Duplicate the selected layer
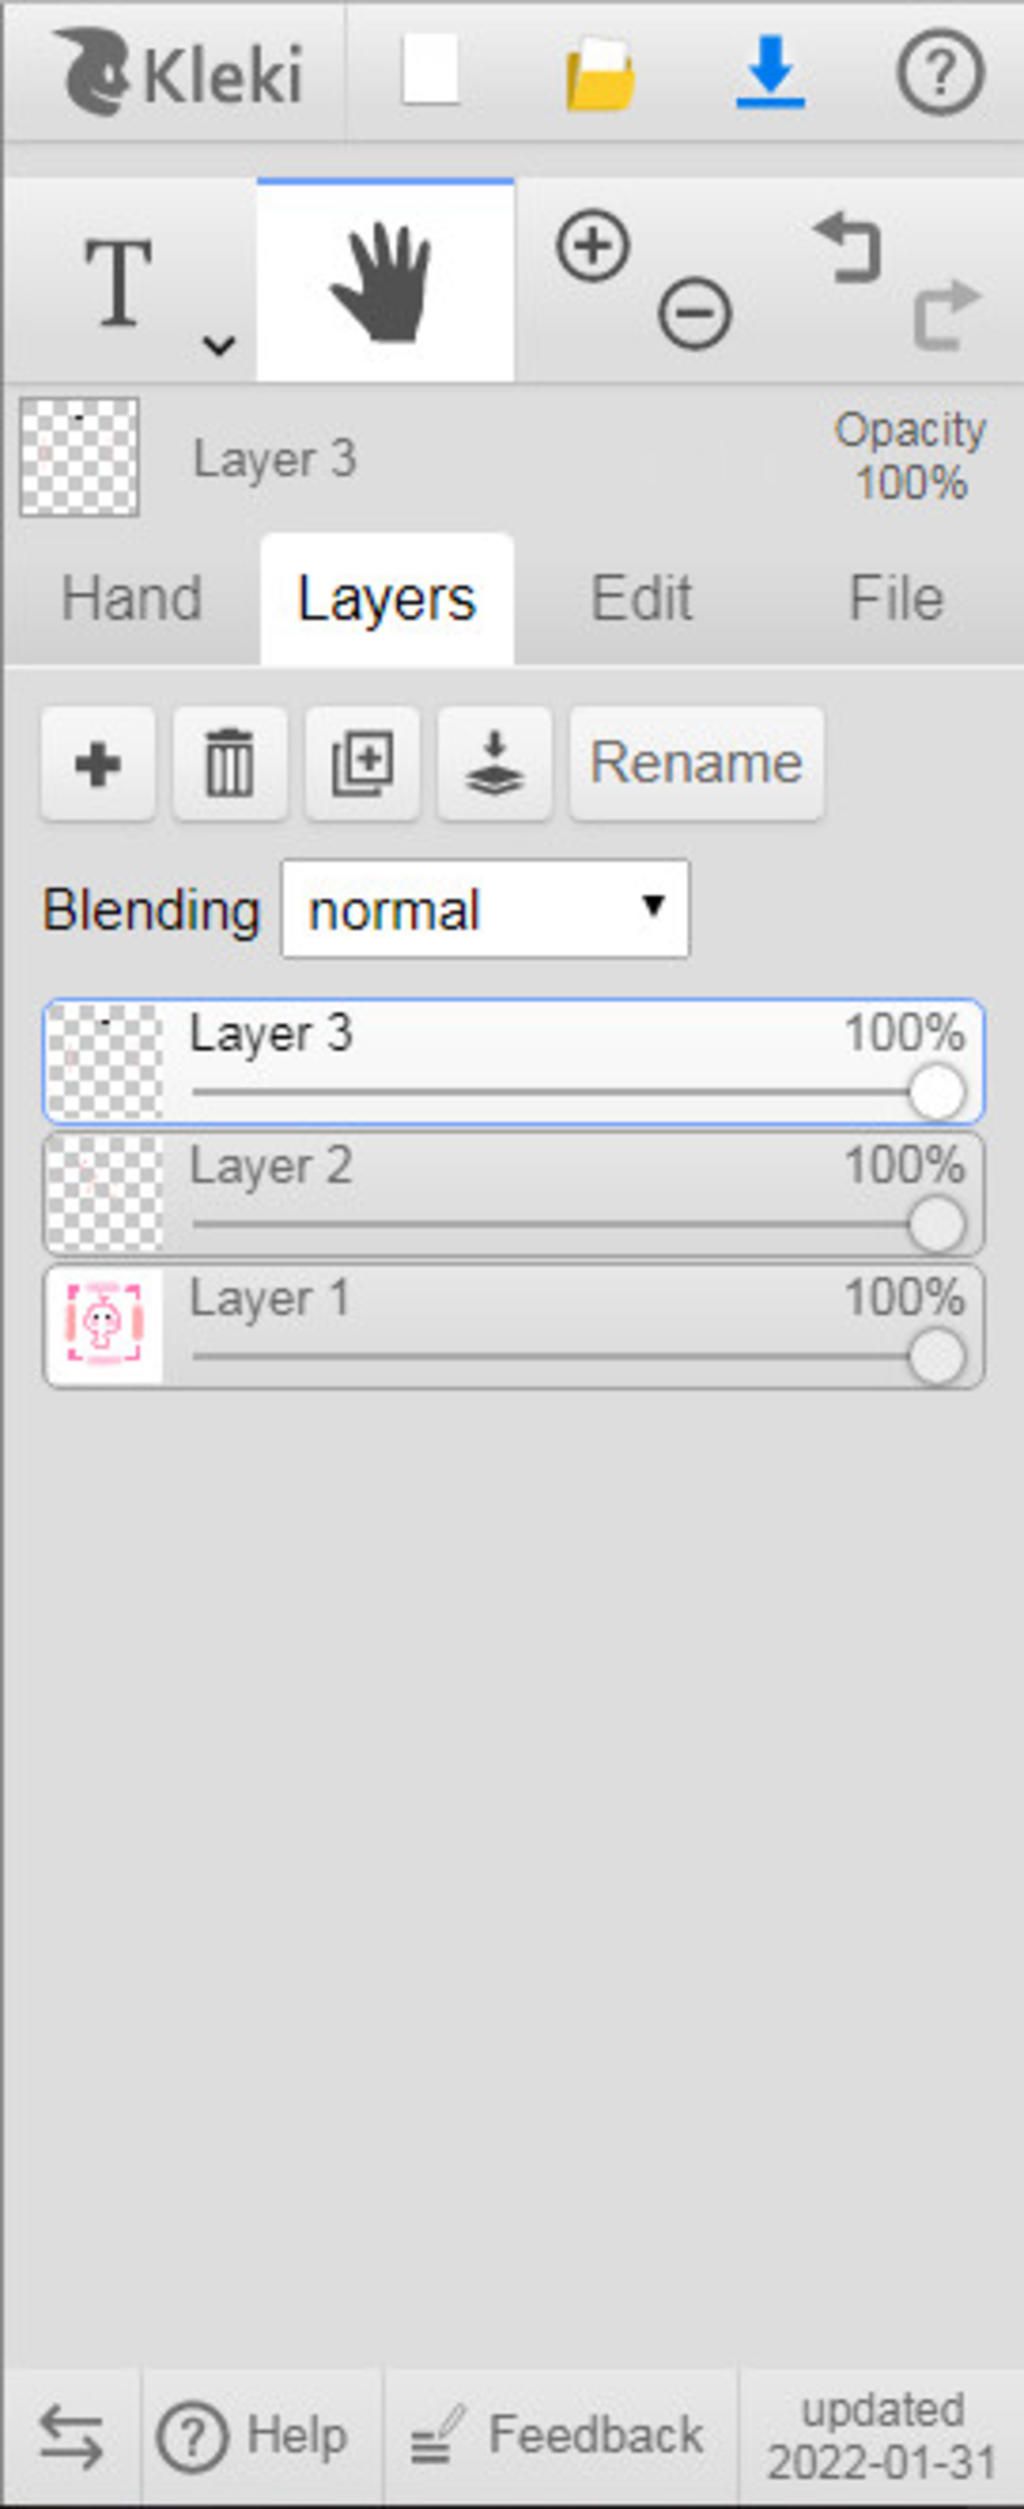This screenshot has width=1024, height=2509. (x=362, y=764)
